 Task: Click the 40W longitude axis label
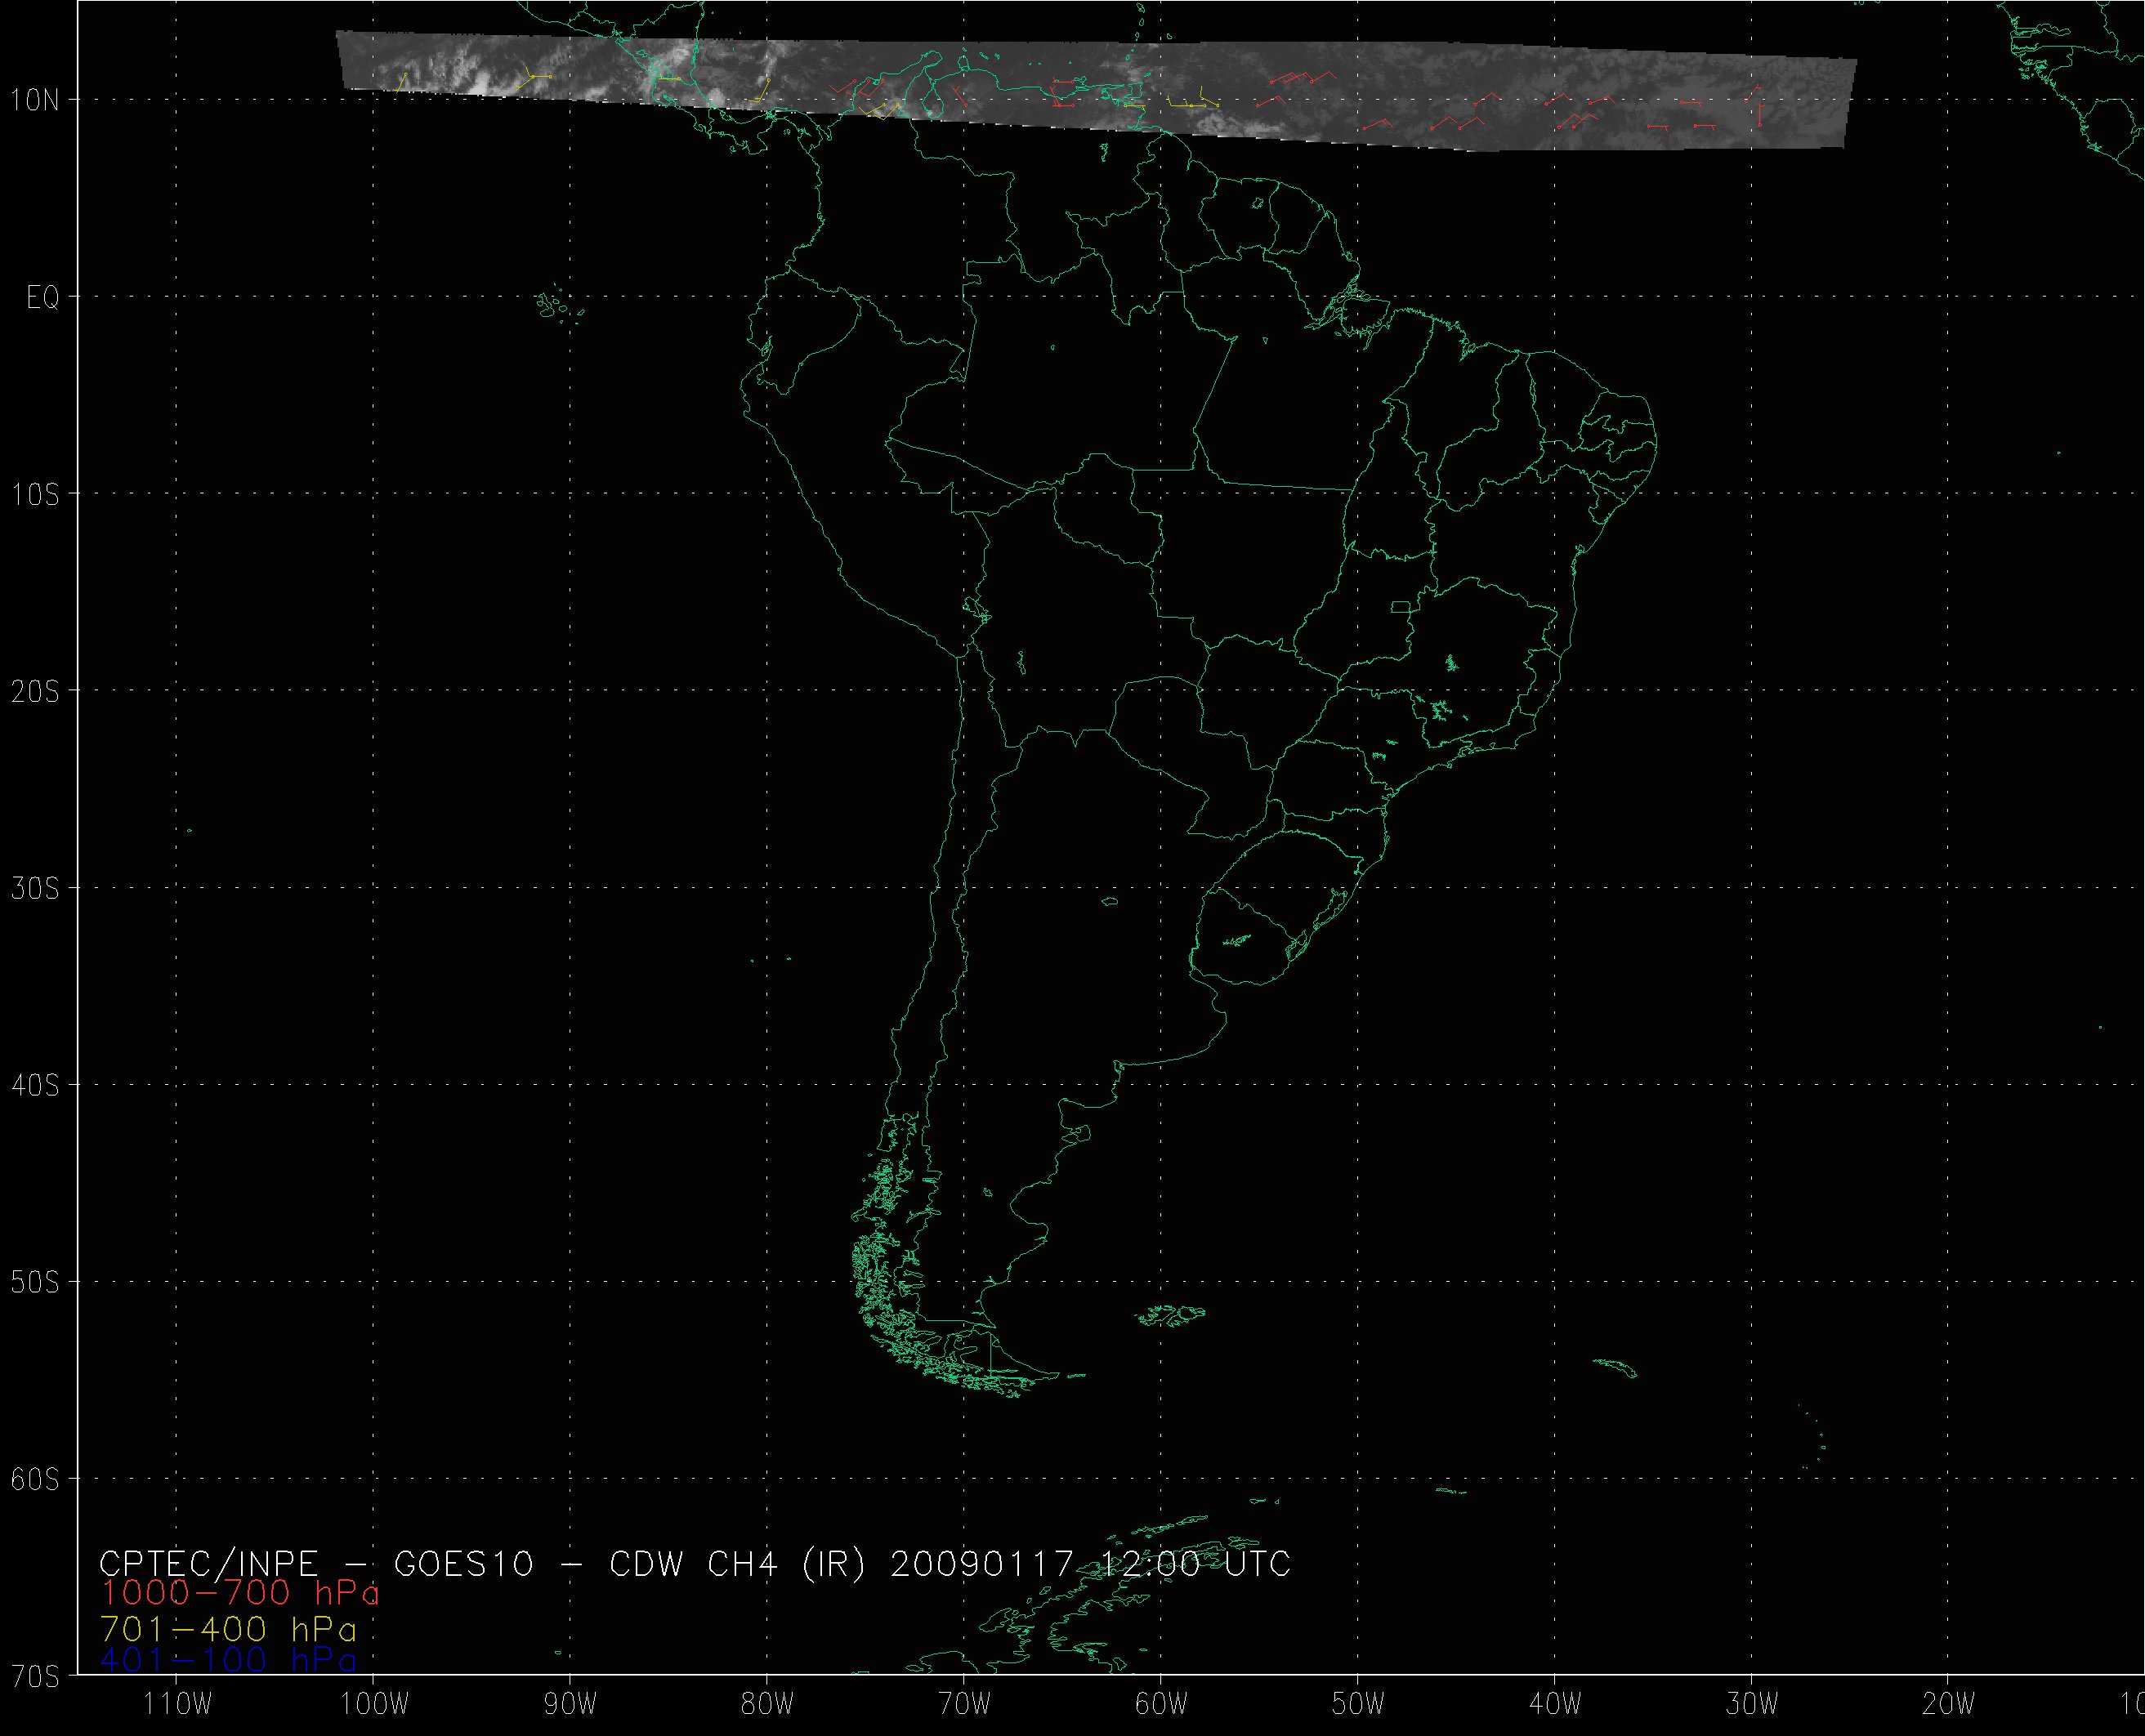1556,1704
